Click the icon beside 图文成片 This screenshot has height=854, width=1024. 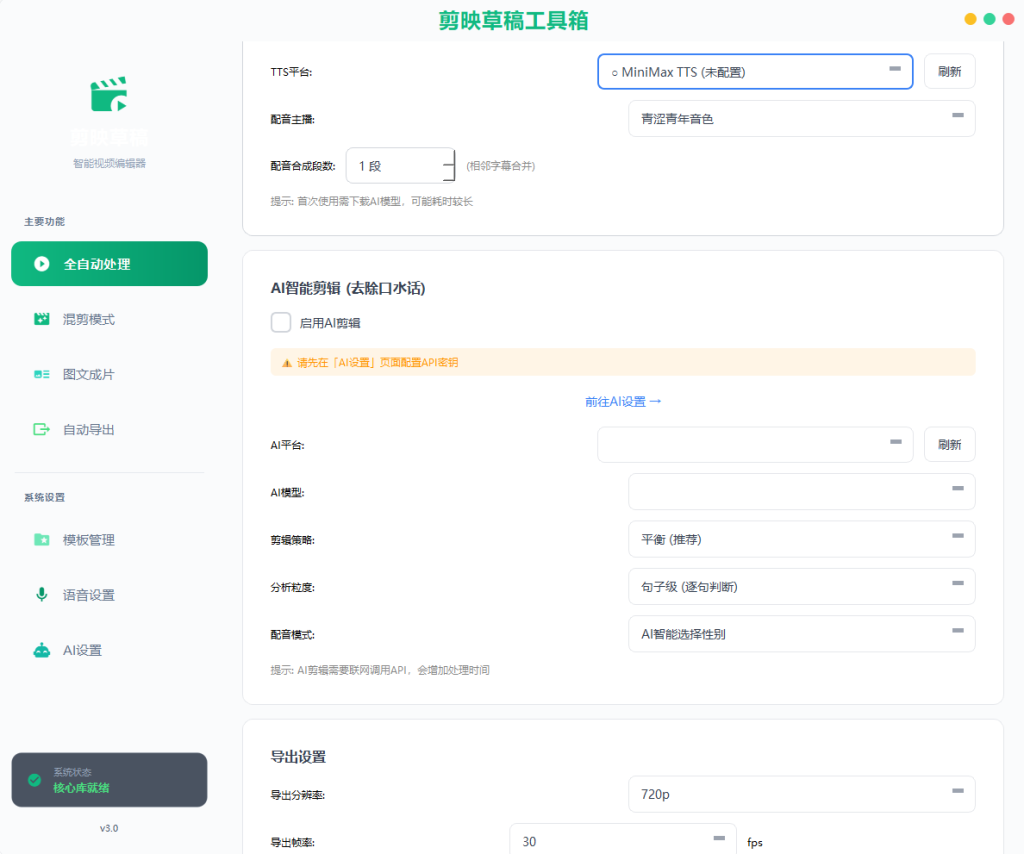click(42, 374)
